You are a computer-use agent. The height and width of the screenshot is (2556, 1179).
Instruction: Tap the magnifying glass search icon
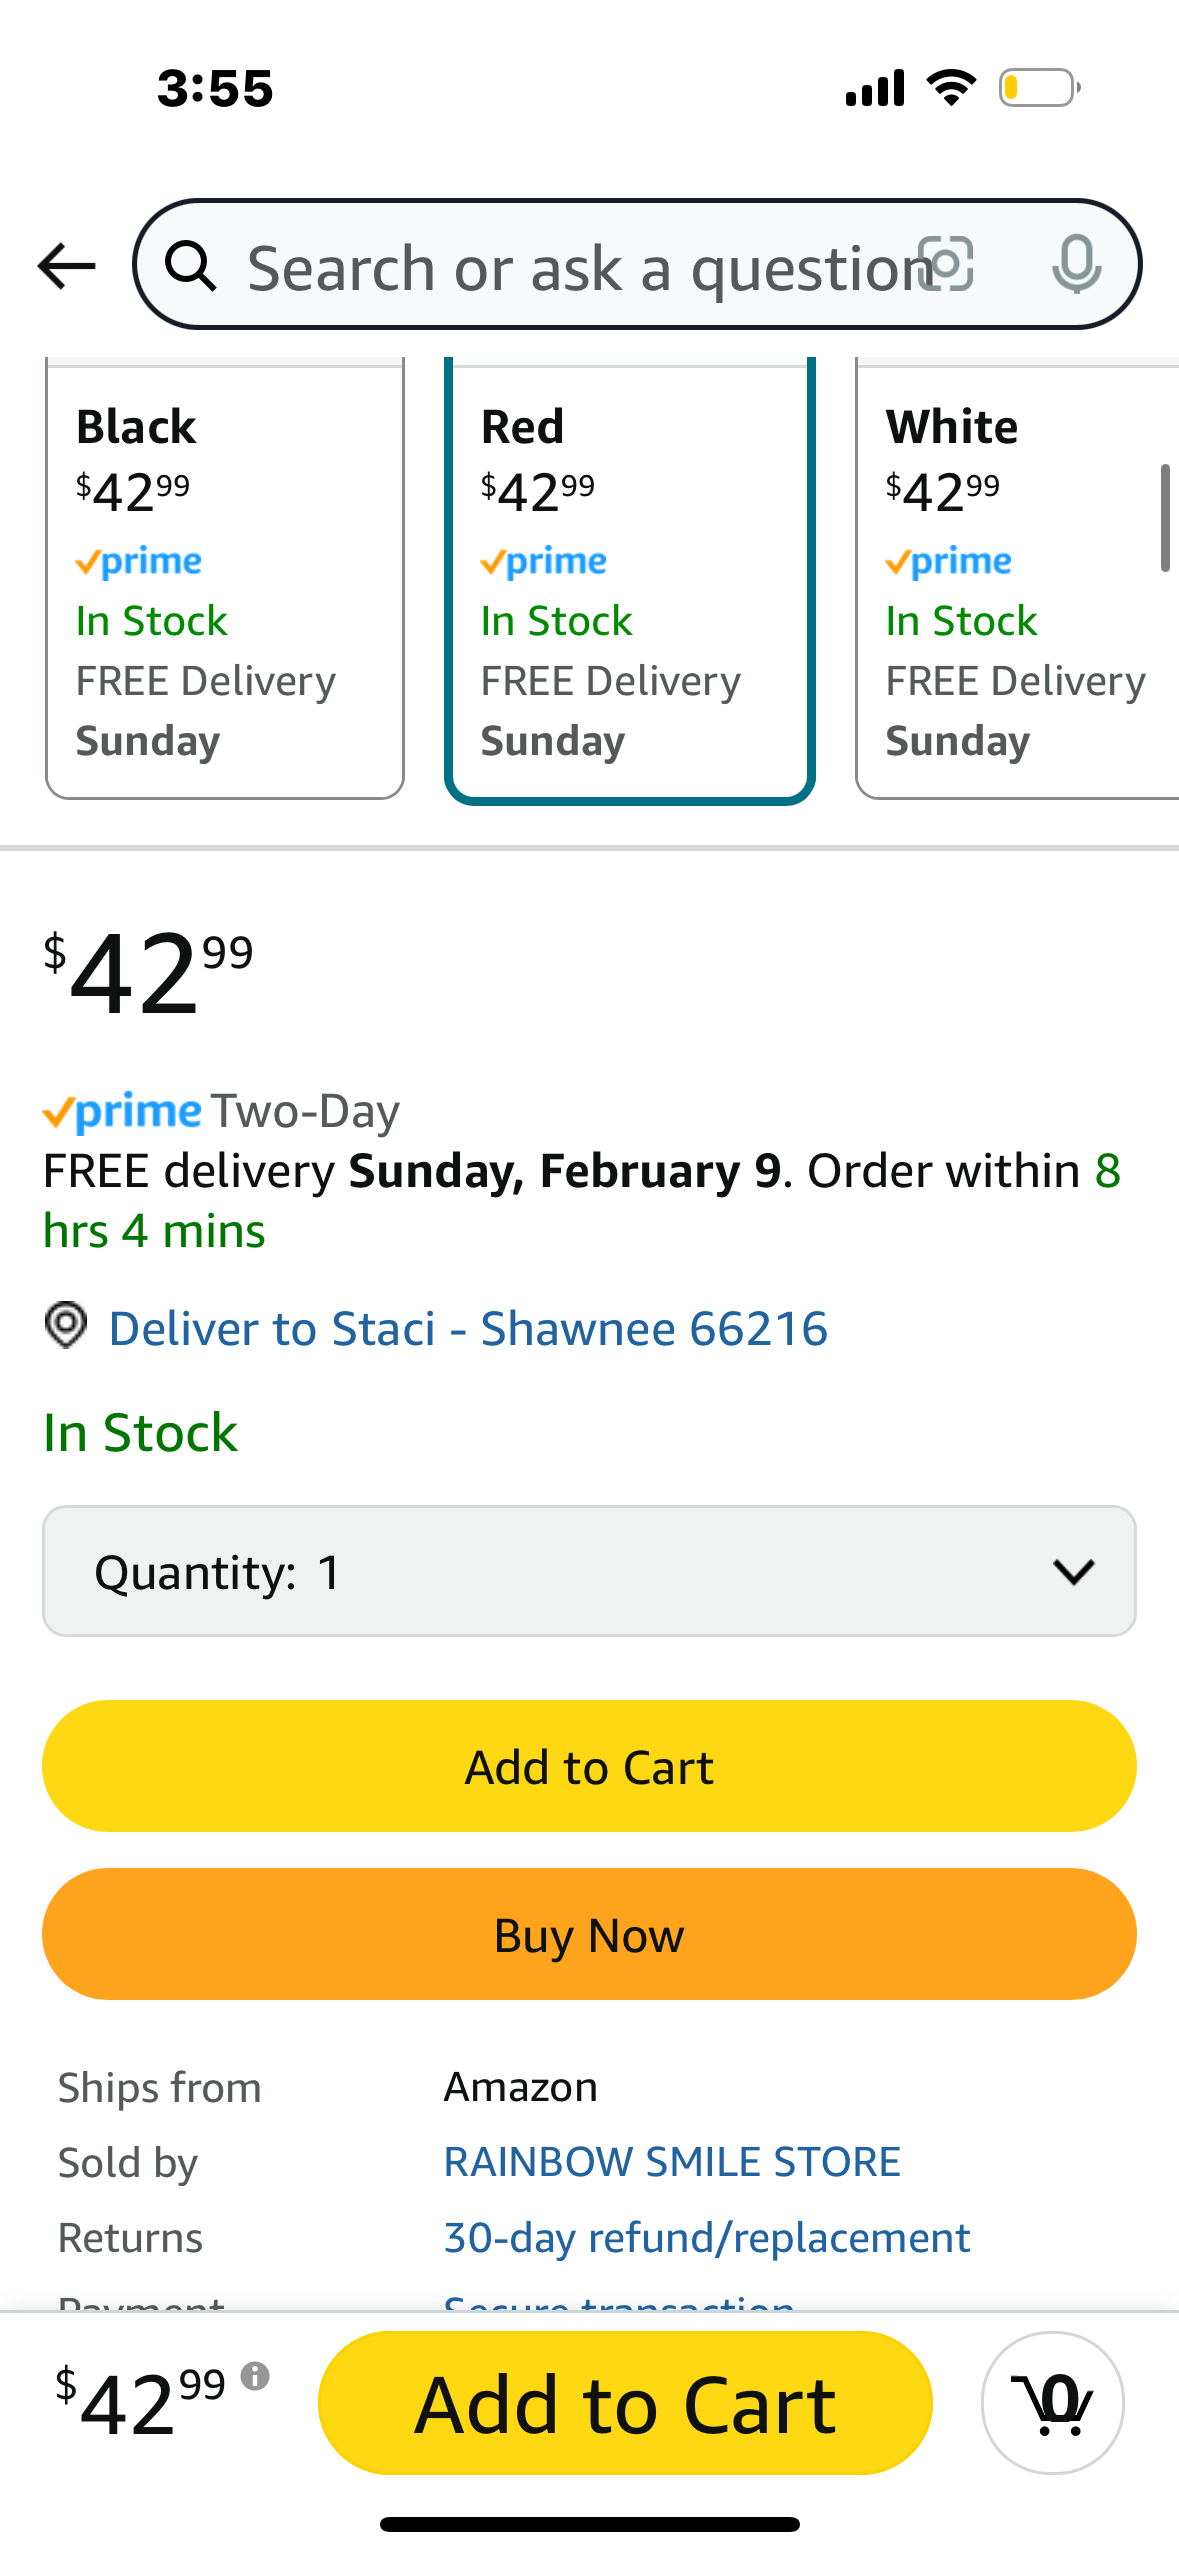point(190,266)
